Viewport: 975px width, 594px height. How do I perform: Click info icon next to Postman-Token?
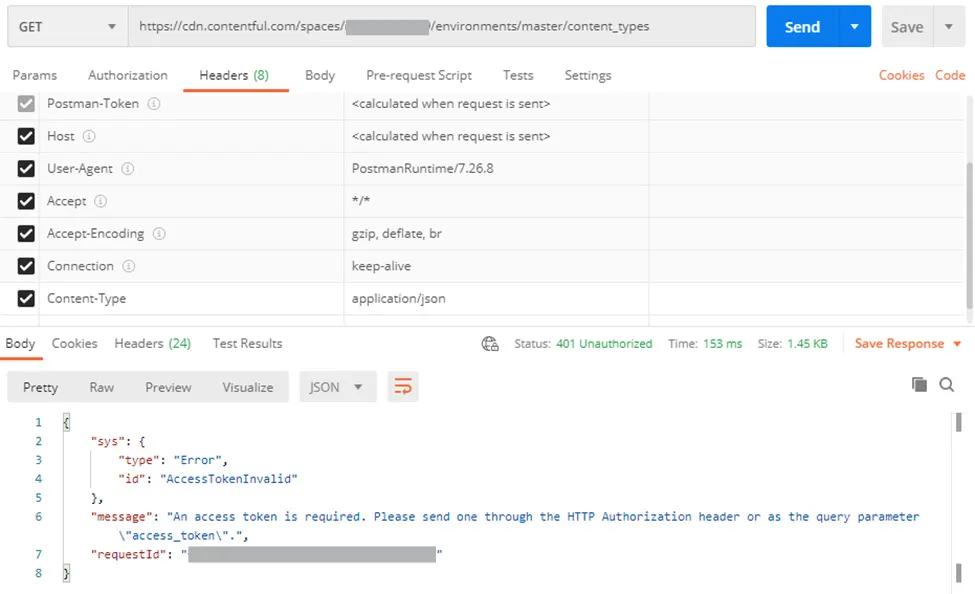coord(154,104)
